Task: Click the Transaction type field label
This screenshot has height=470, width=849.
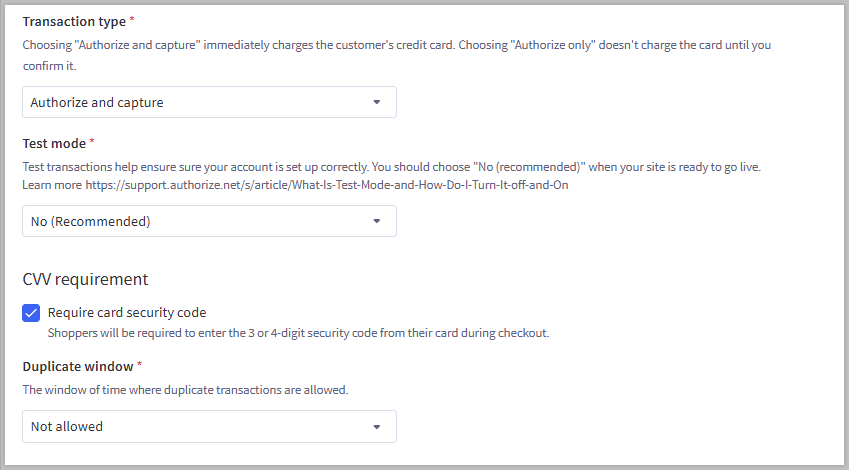Action: pyautogui.click(x=74, y=22)
